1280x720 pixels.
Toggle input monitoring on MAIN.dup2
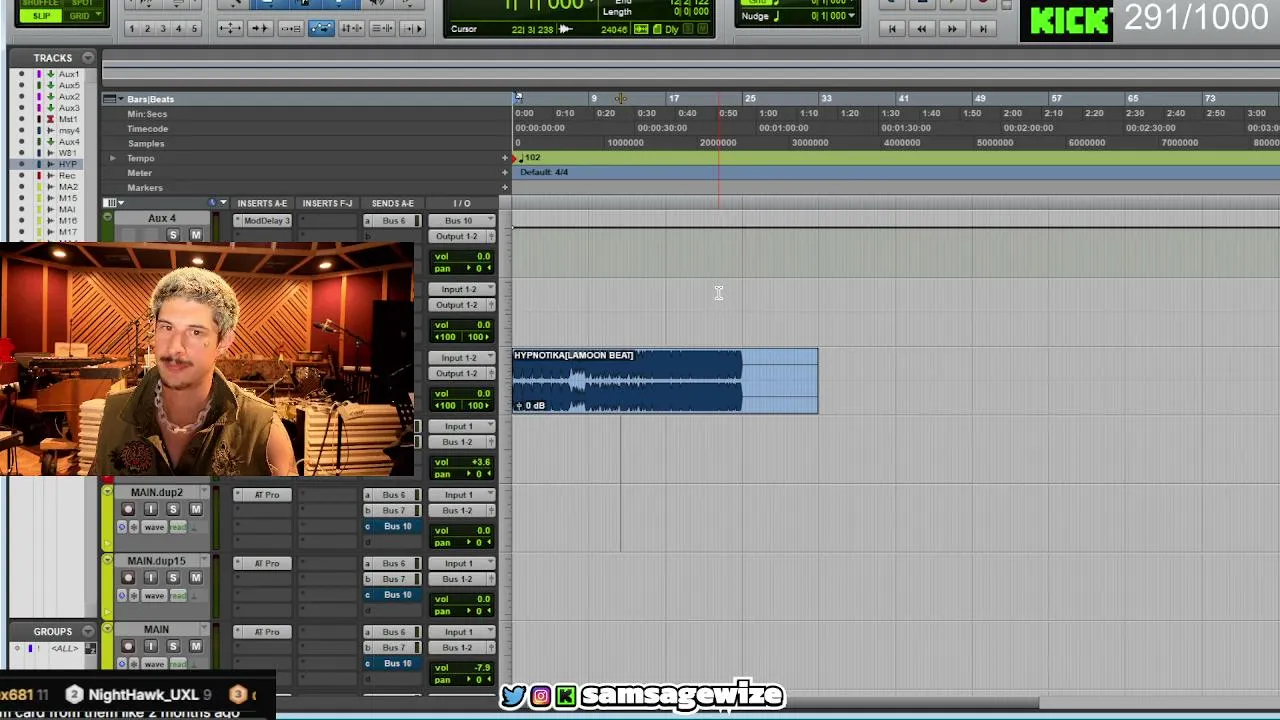tap(151, 510)
